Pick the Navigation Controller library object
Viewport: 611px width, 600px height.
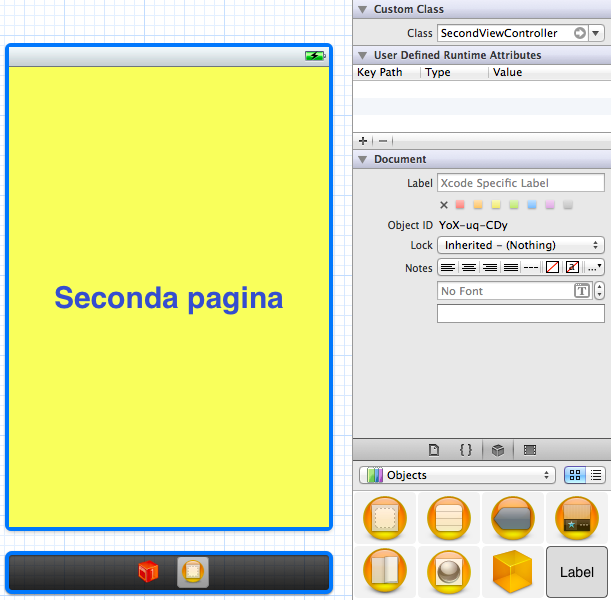point(512,517)
